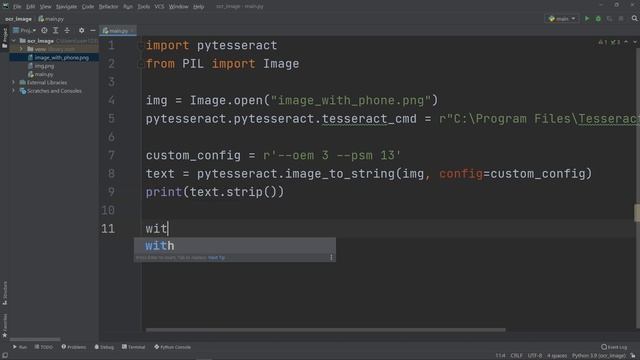Open the main run configuration dropdown
Screen dimensions: 640x360
click(x=562, y=19)
